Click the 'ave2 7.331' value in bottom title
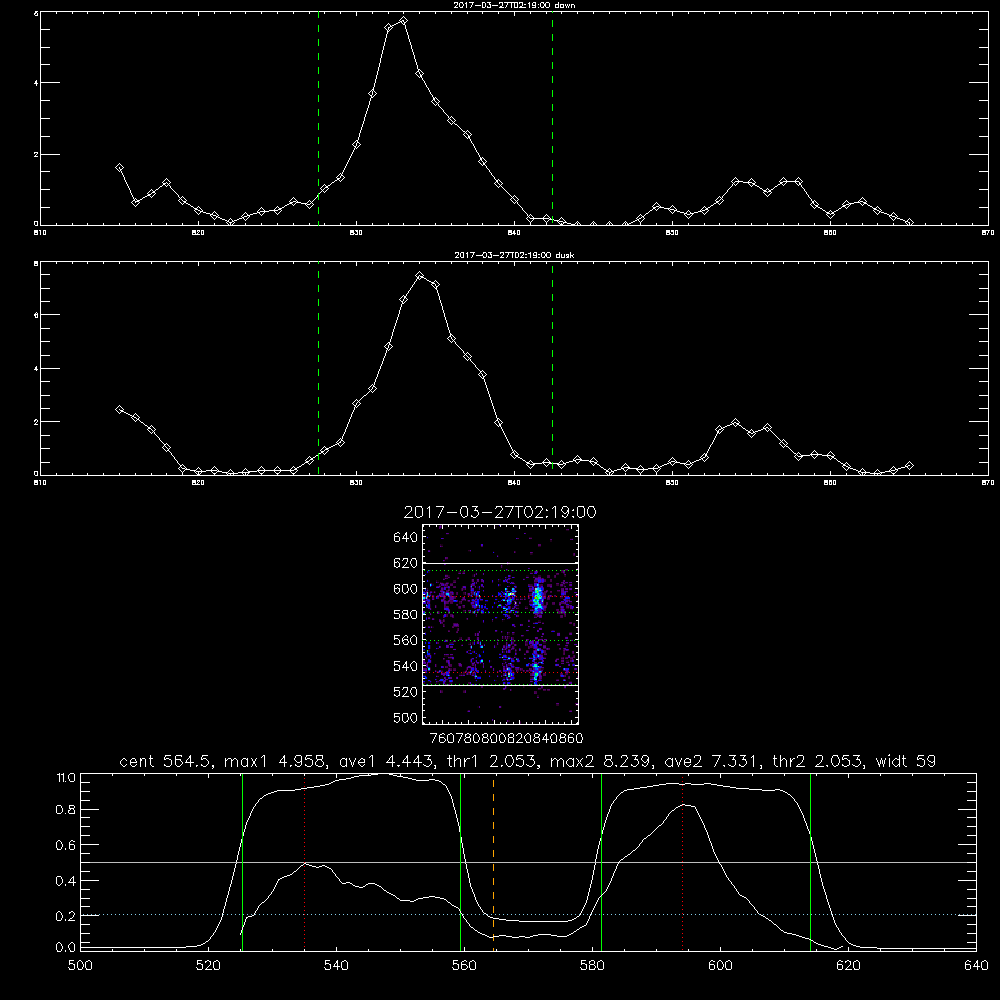The height and width of the screenshot is (1000, 1000). (x=713, y=761)
